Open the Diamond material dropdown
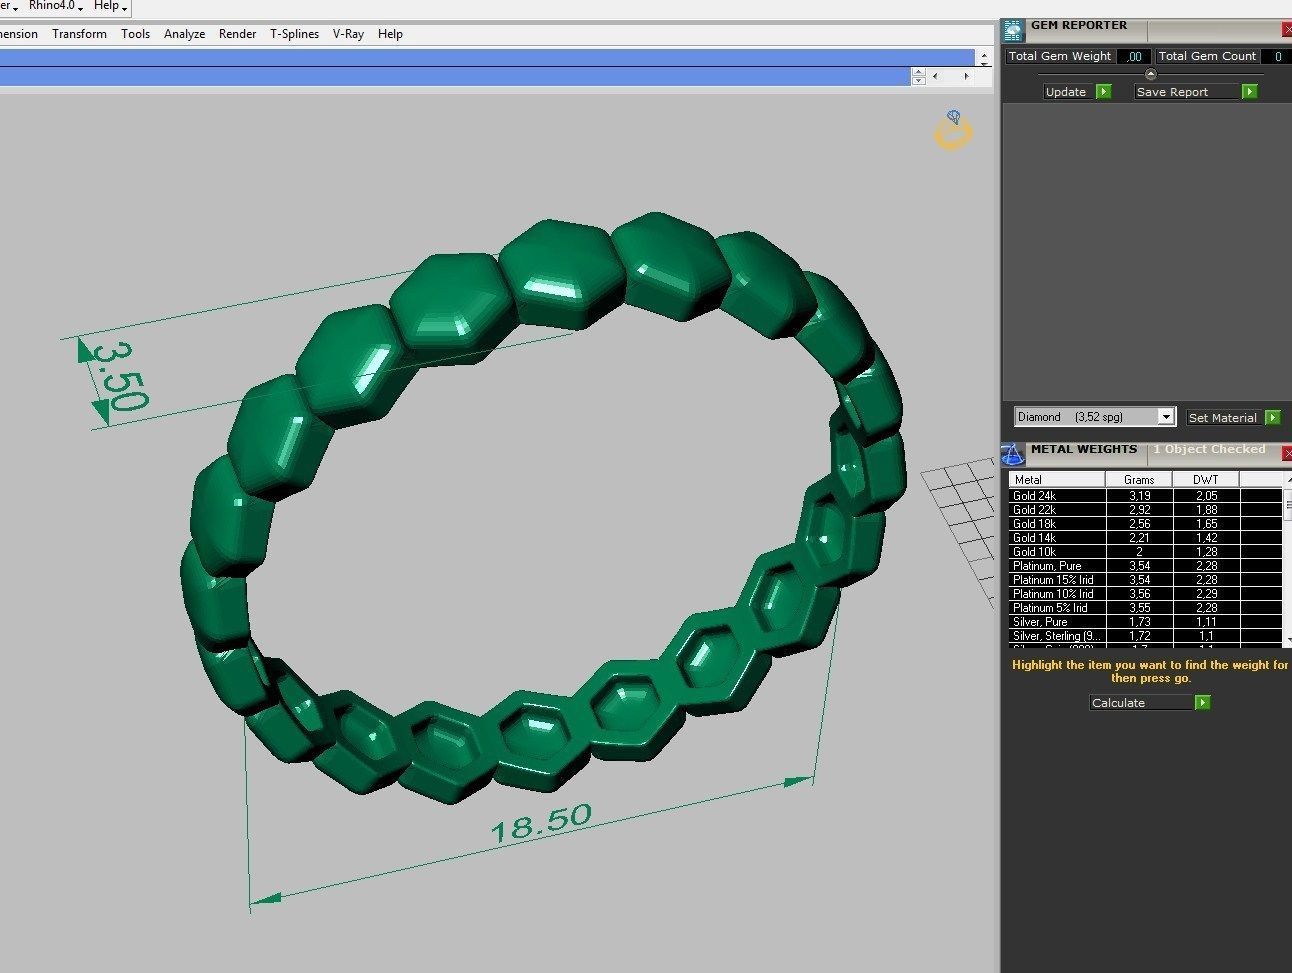 pyautogui.click(x=1166, y=417)
